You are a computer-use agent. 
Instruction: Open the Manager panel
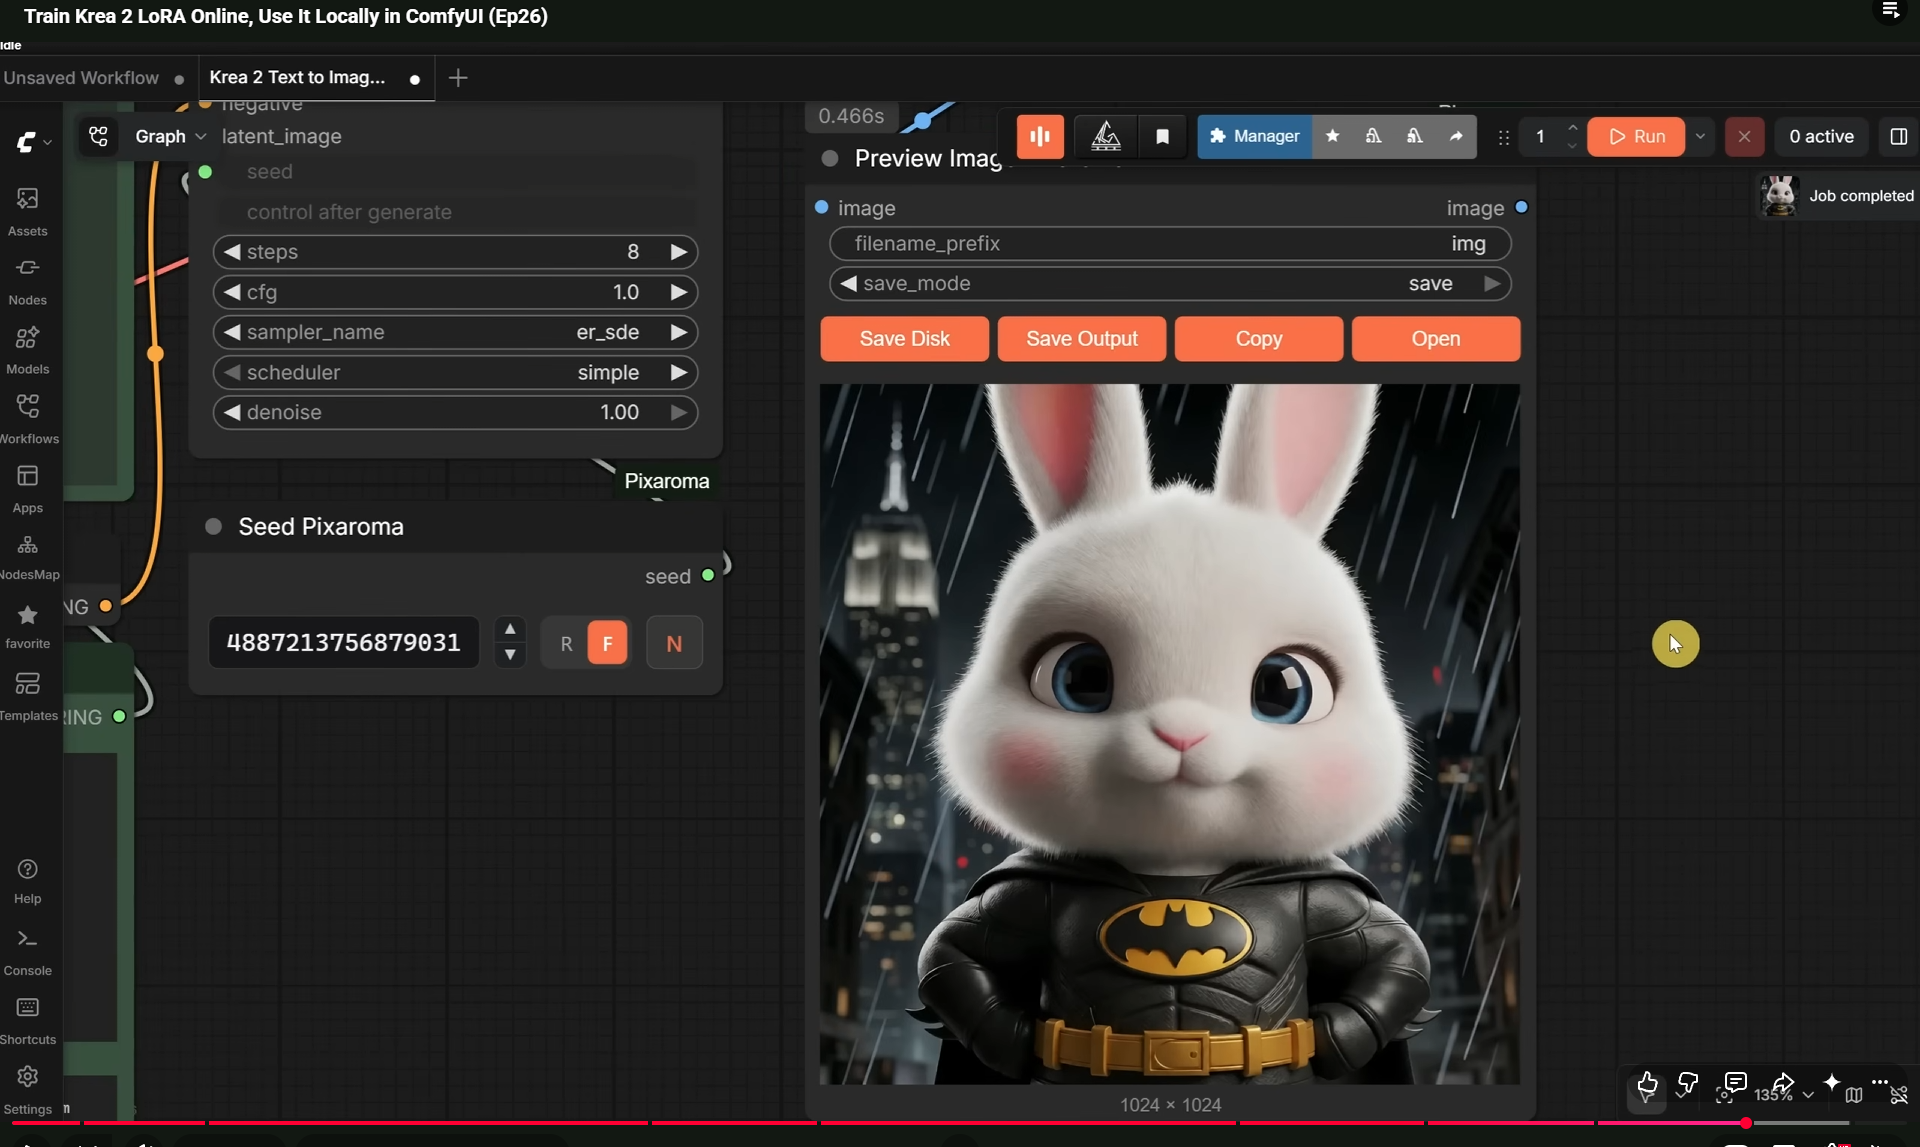(x=1254, y=136)
